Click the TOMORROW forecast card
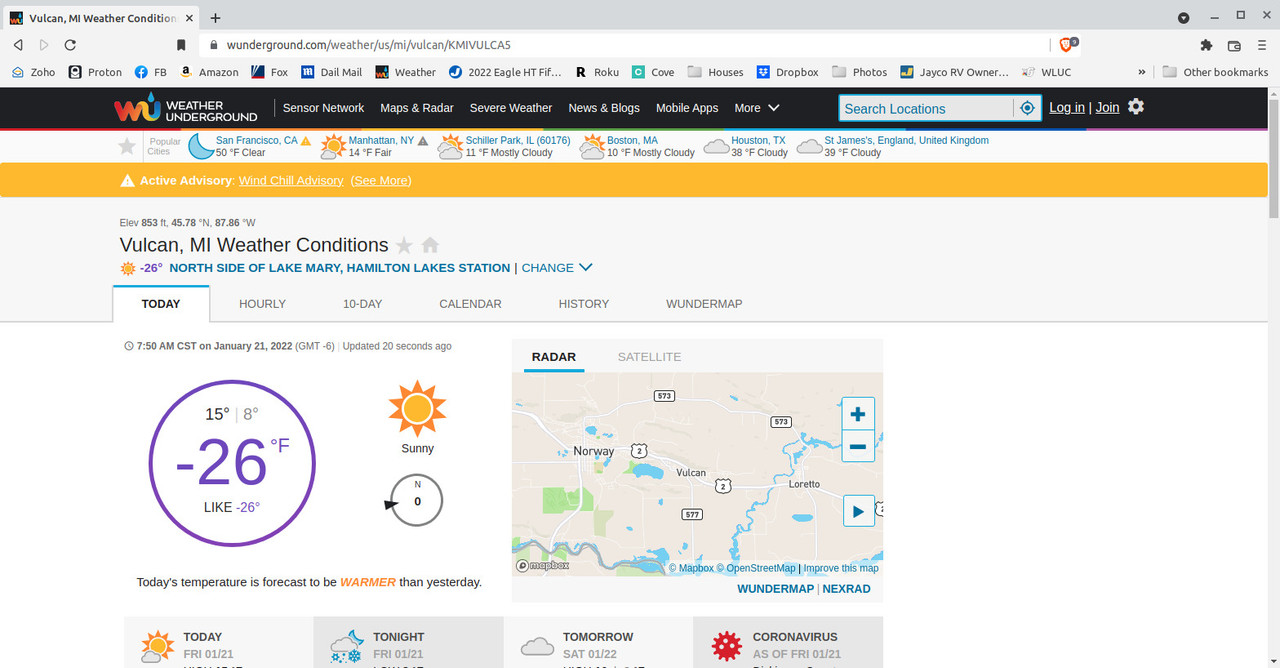1280x668 pixels. [x=598, y=643]
